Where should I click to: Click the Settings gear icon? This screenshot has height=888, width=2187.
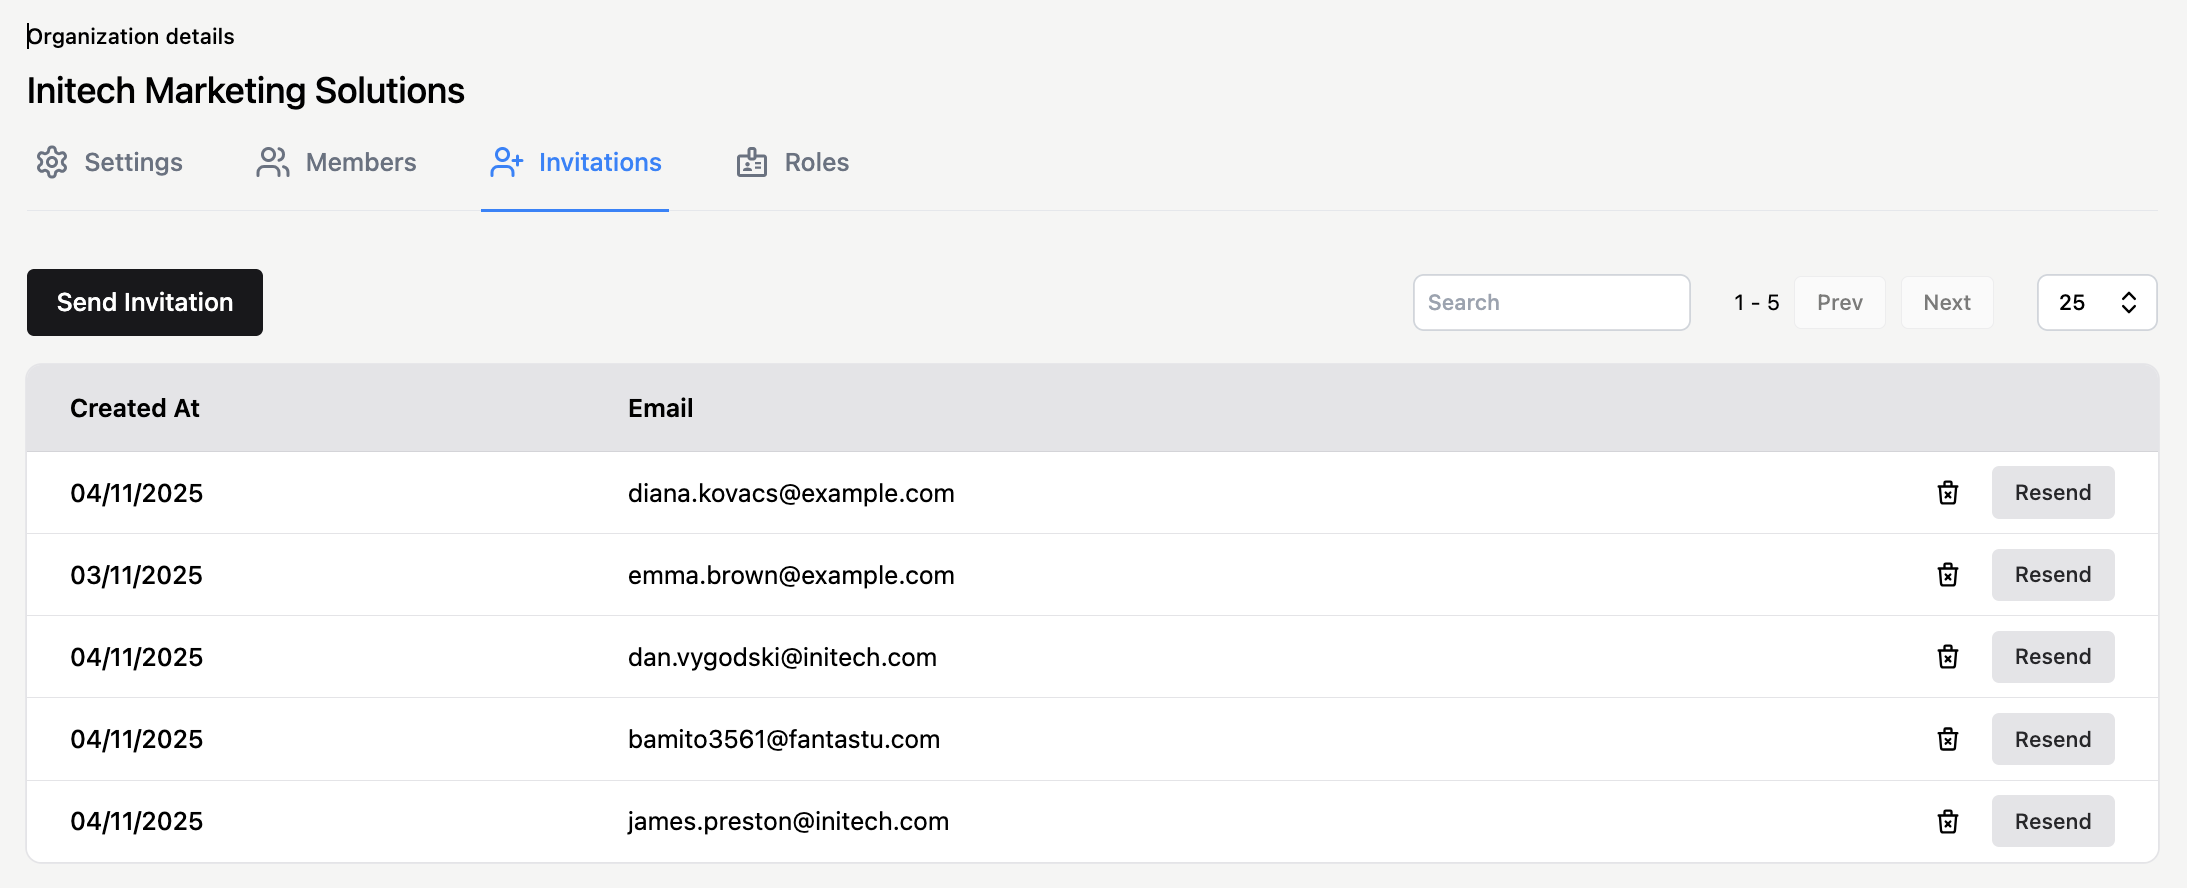[52, 162]
